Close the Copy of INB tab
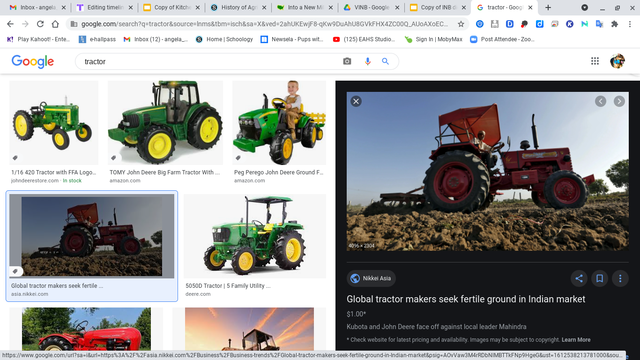Image resolution: width=640 pixels, height=360 pixels. point(463,7)
